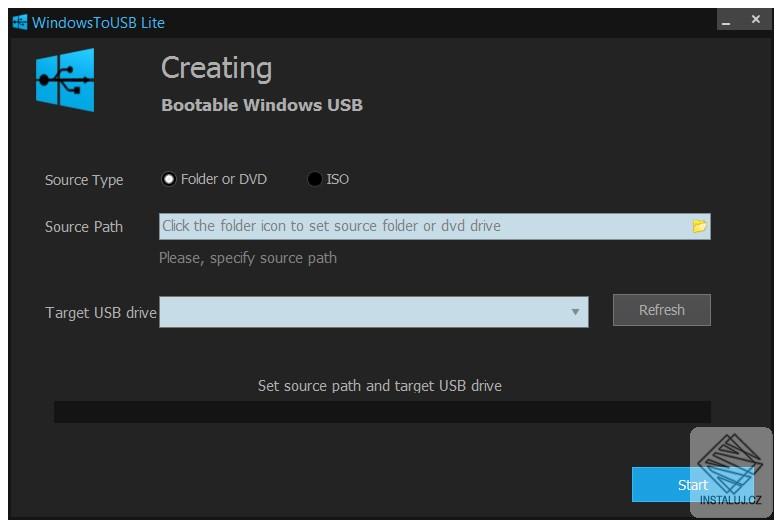Click the 'Source Type' label
Screen dimensions: 781x527
click(84, 180)
